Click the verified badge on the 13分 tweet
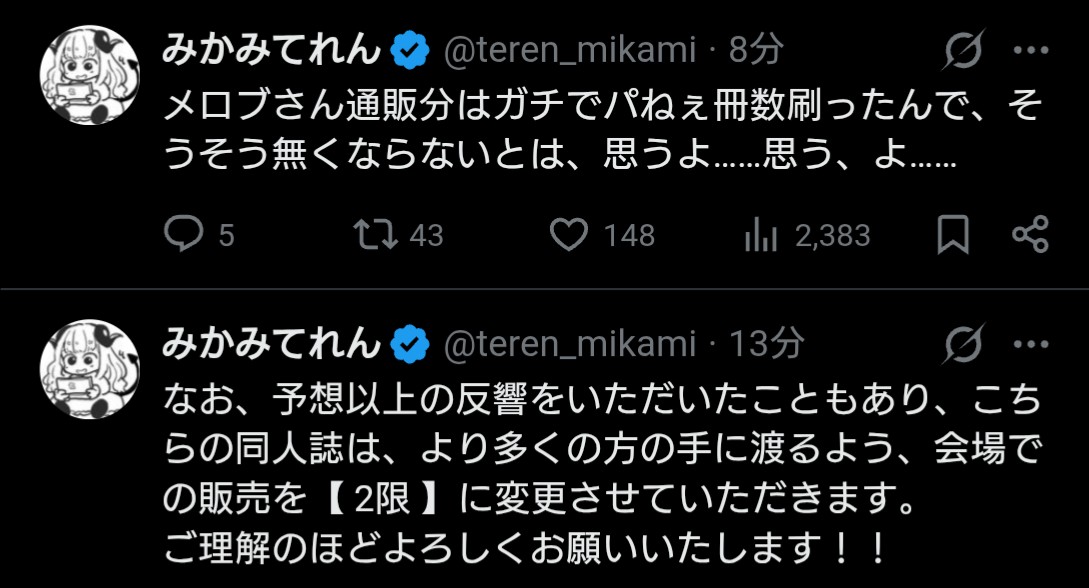The height and width of the screenshot is (588, 1089). point(410,344)
